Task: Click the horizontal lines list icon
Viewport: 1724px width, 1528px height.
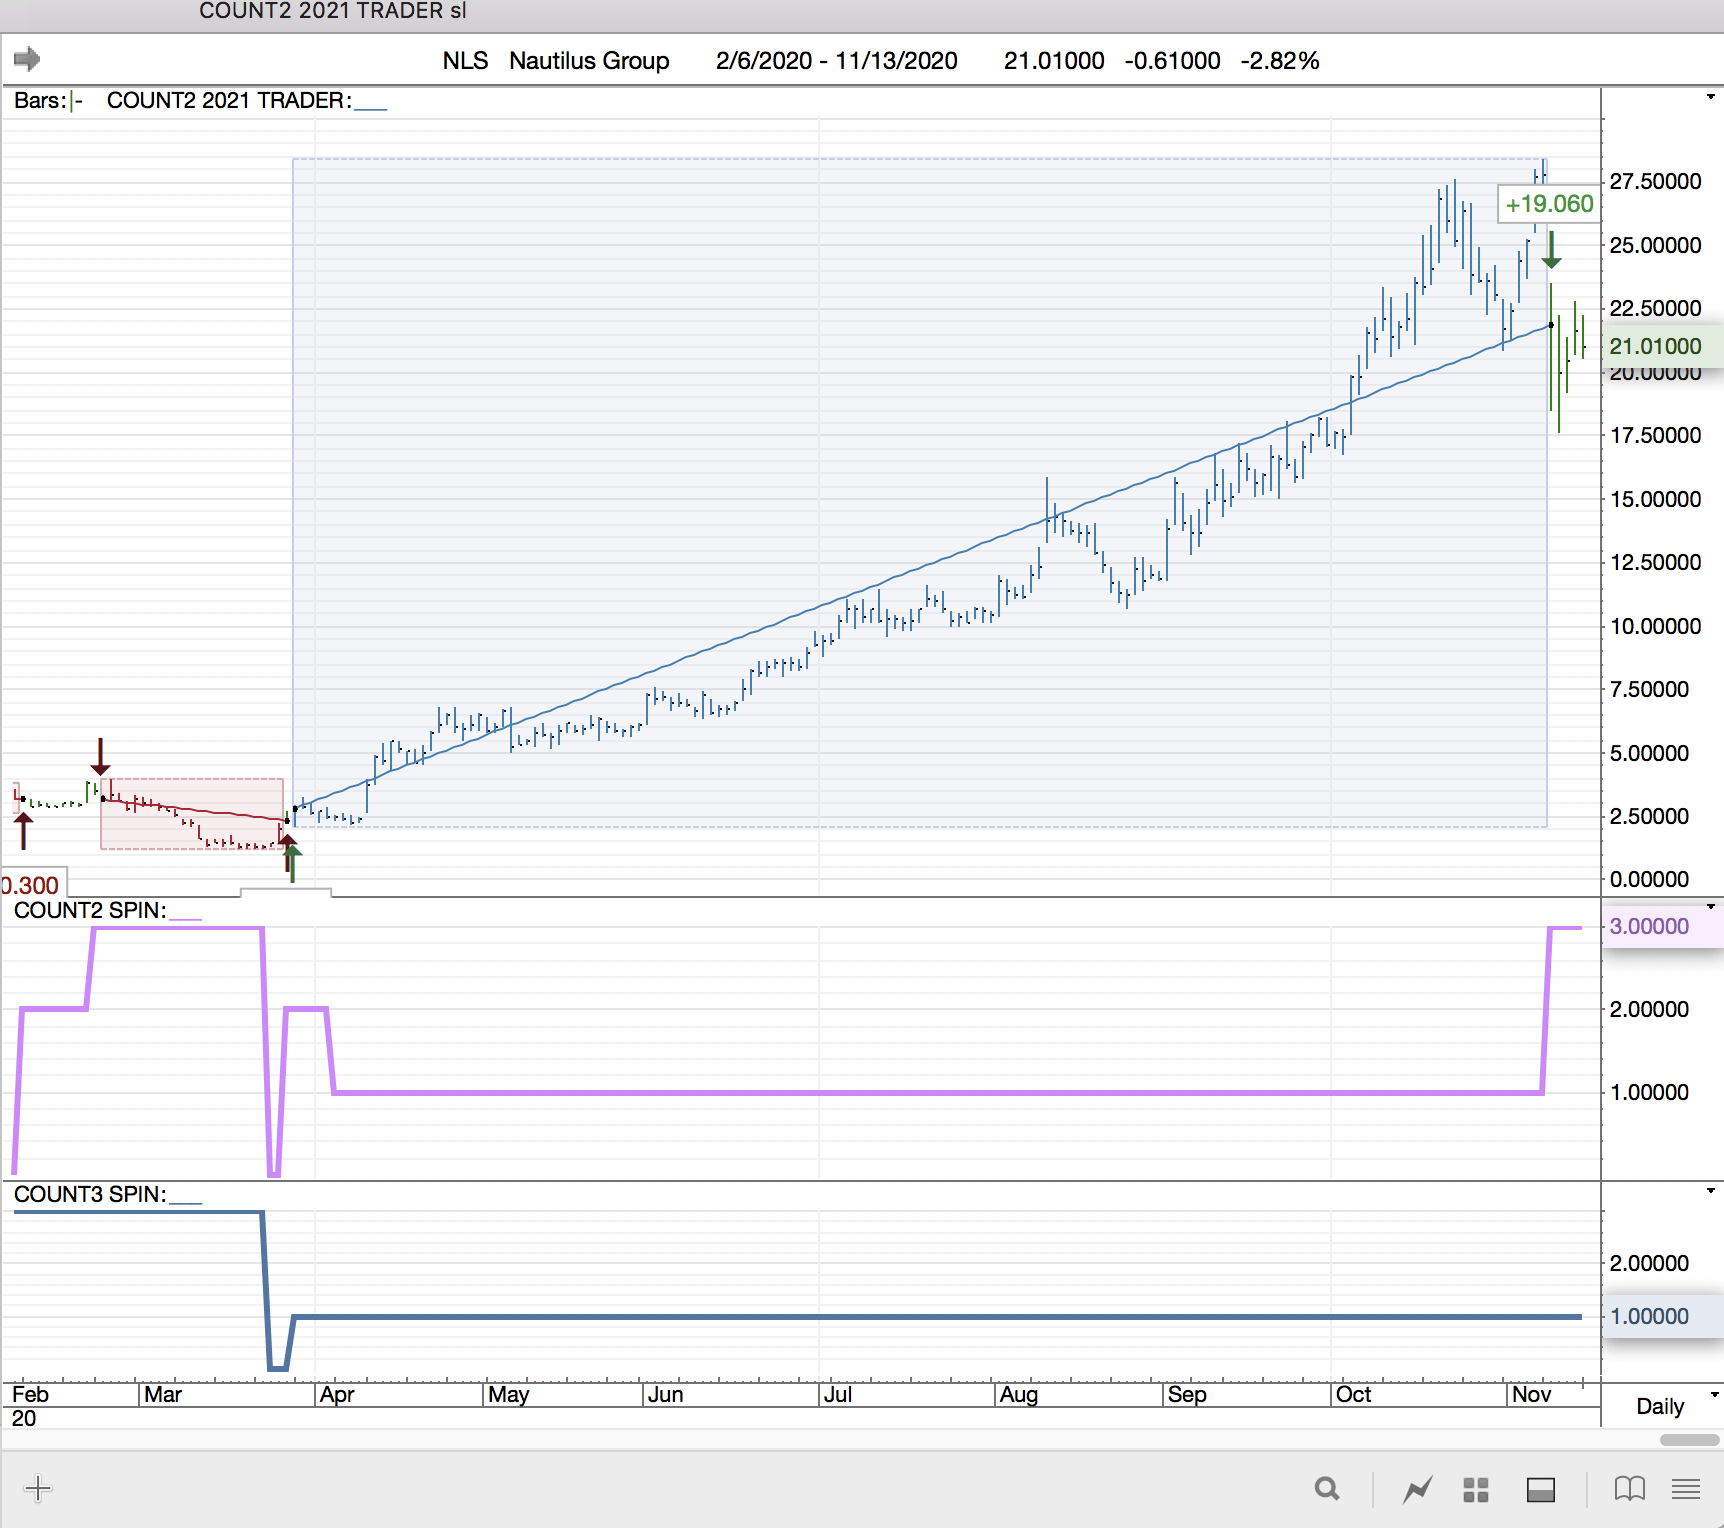Action: (x=1686, y=1489)
